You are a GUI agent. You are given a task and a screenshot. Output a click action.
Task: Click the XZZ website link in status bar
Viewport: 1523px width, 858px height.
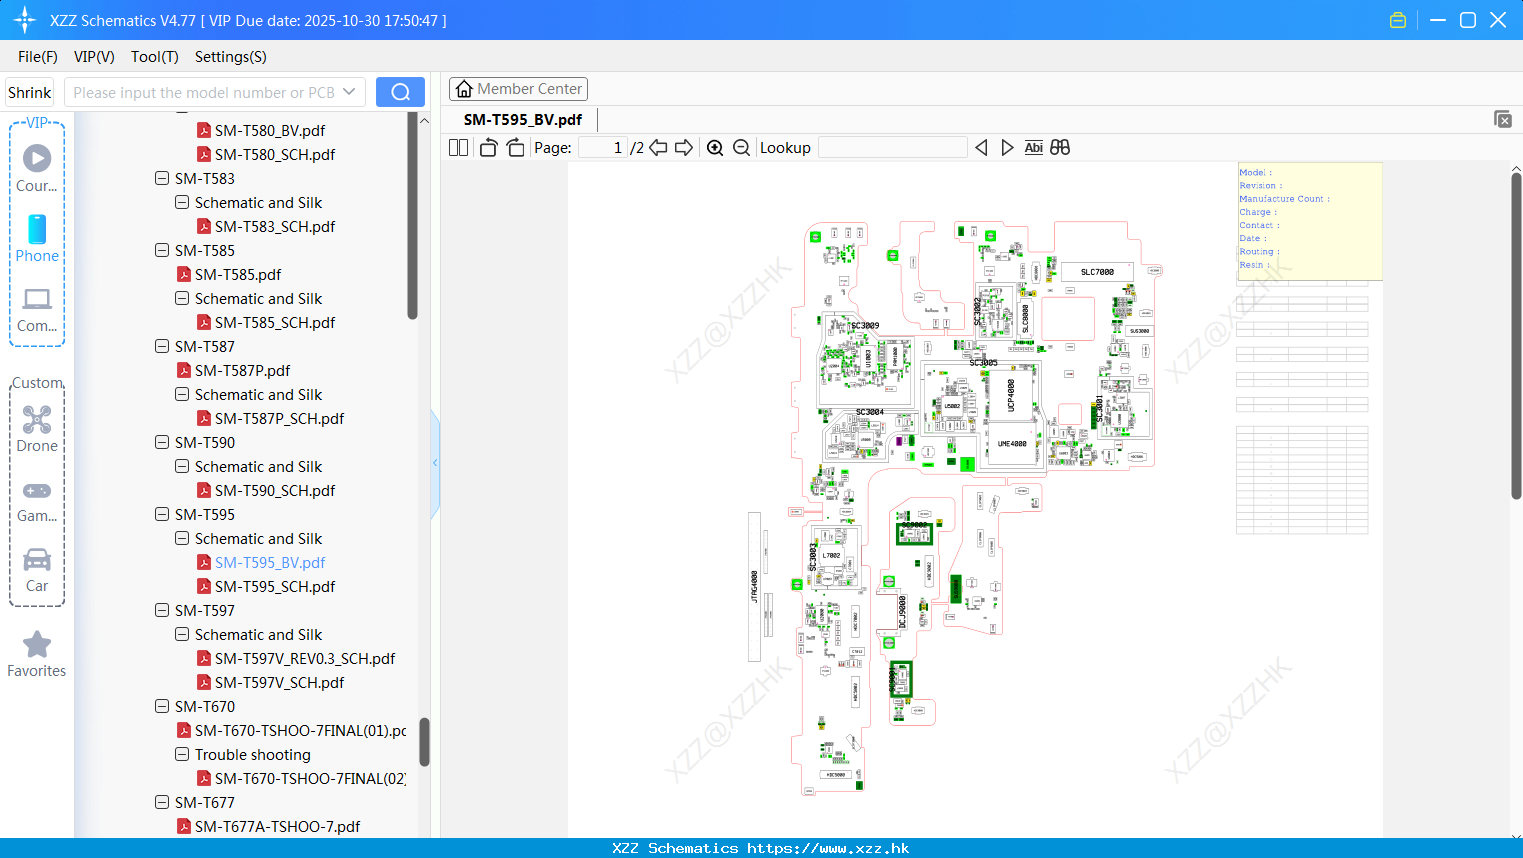coord(828,848)
